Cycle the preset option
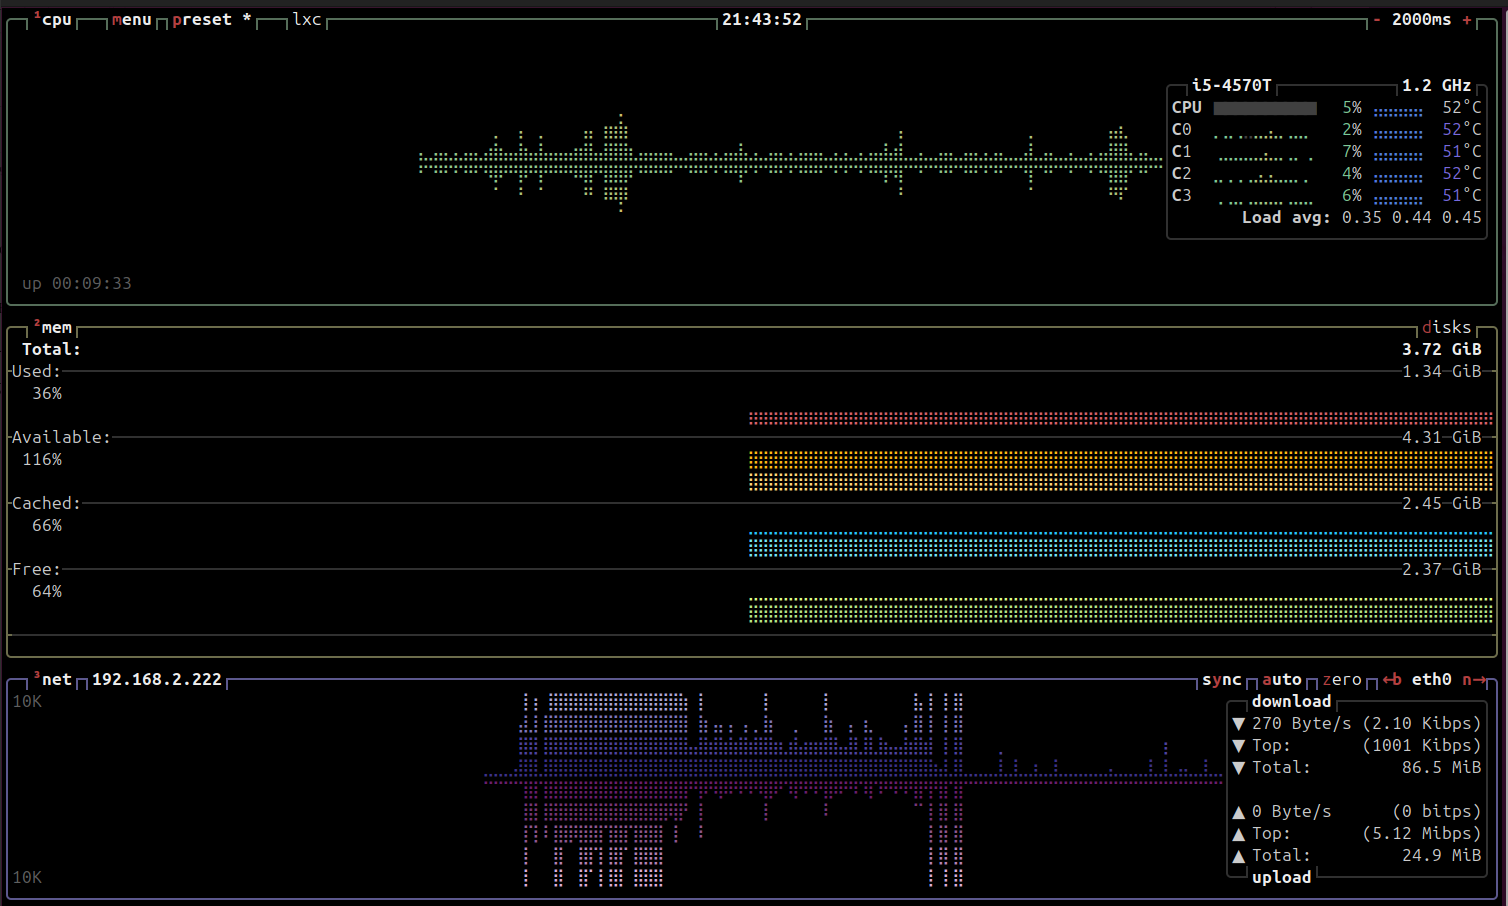The height and width of the screenshot is (906, 1508). tap(202, 20)
